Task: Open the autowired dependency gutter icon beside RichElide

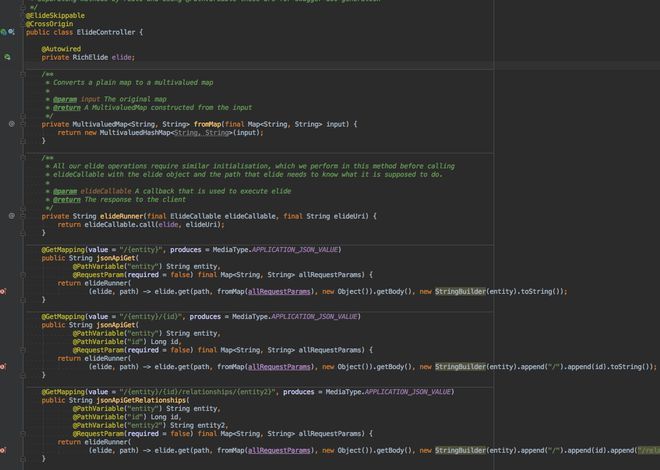Action: click(7, 57)
